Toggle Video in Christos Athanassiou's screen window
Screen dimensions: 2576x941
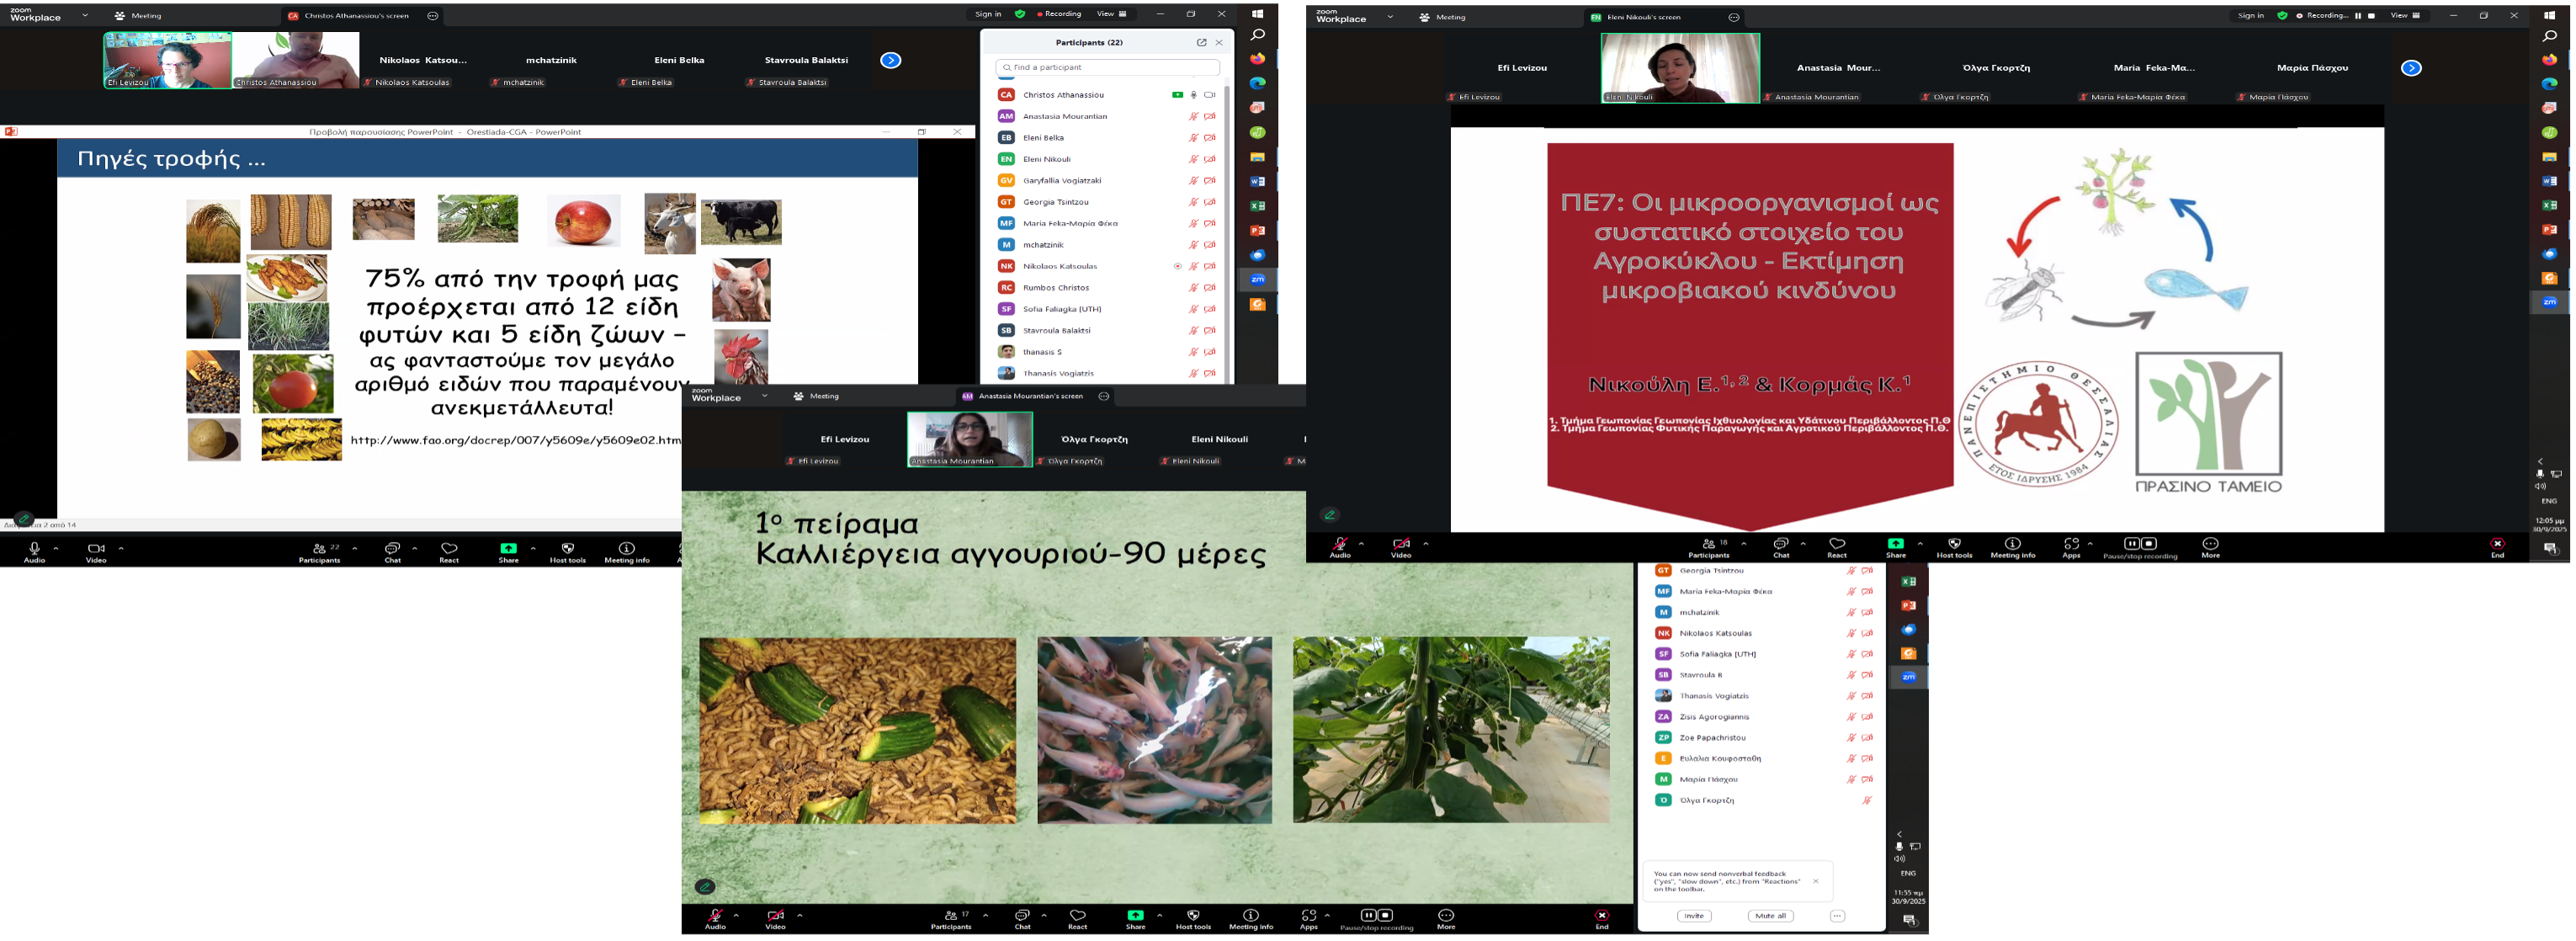[x=96, y=552]
